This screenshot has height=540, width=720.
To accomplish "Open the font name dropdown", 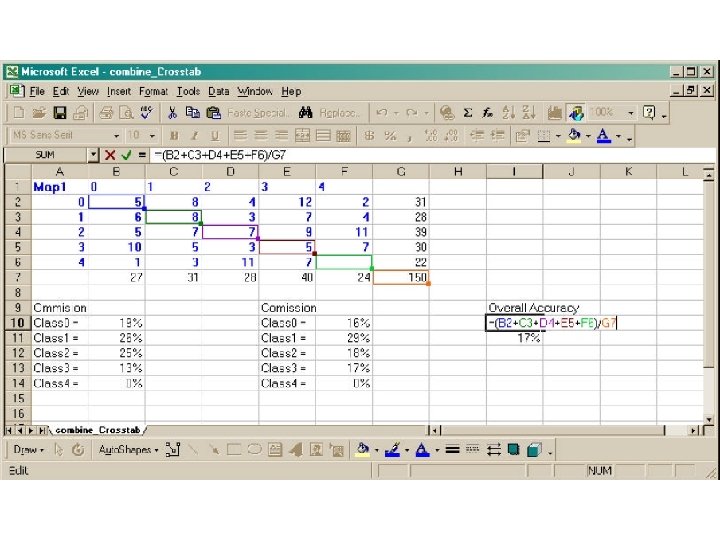I will tap(116, 135).
